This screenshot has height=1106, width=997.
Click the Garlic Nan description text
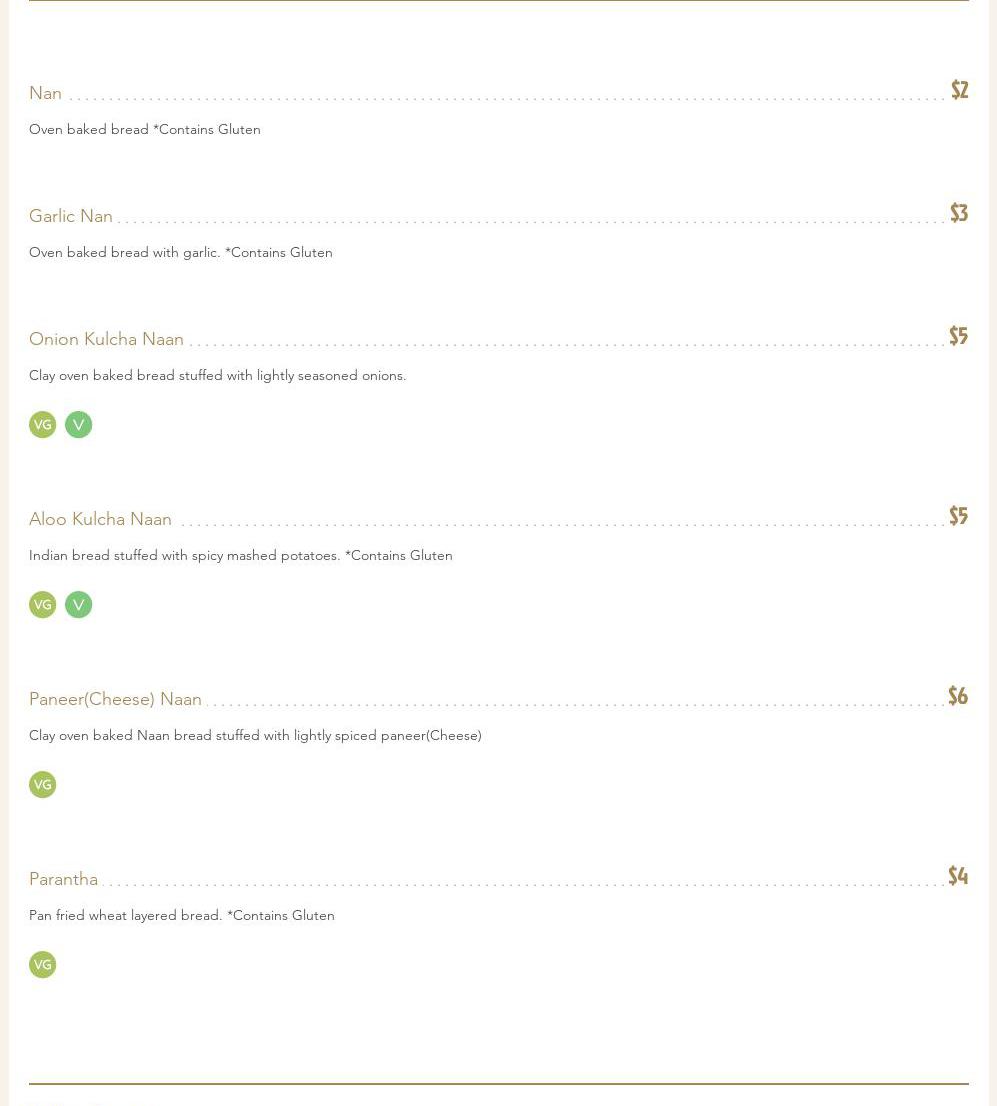click(x=181, y=252)
